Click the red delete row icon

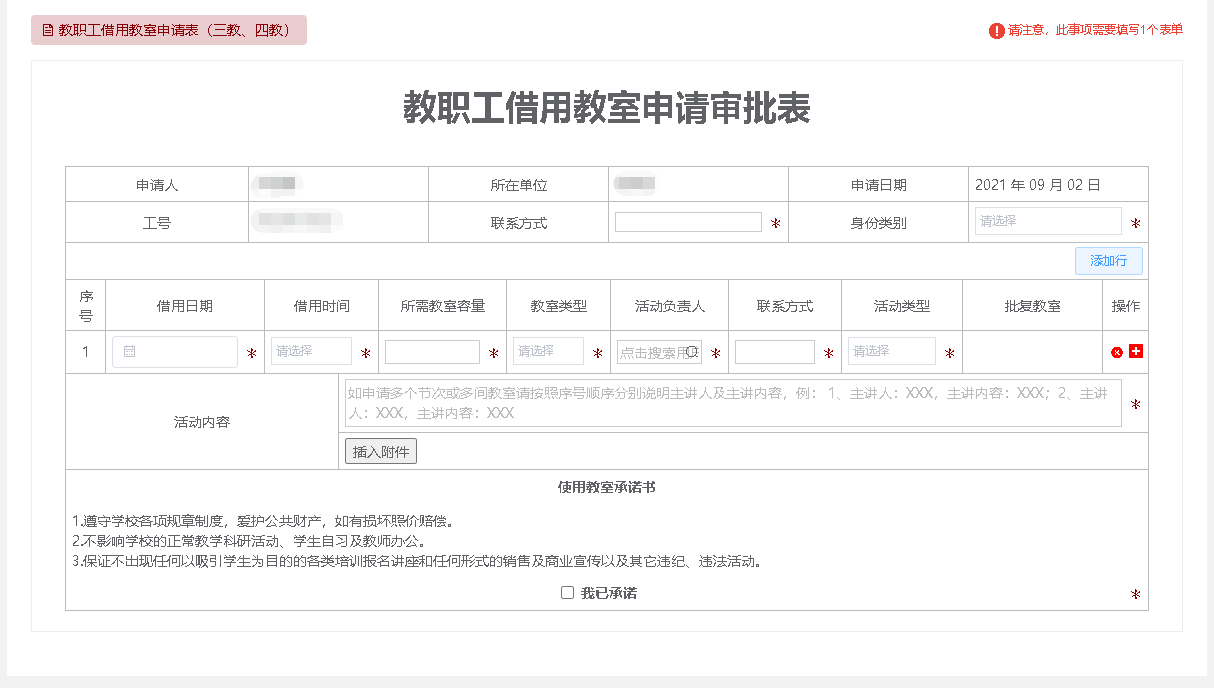pyautogui.click(x=1117, y=352)
